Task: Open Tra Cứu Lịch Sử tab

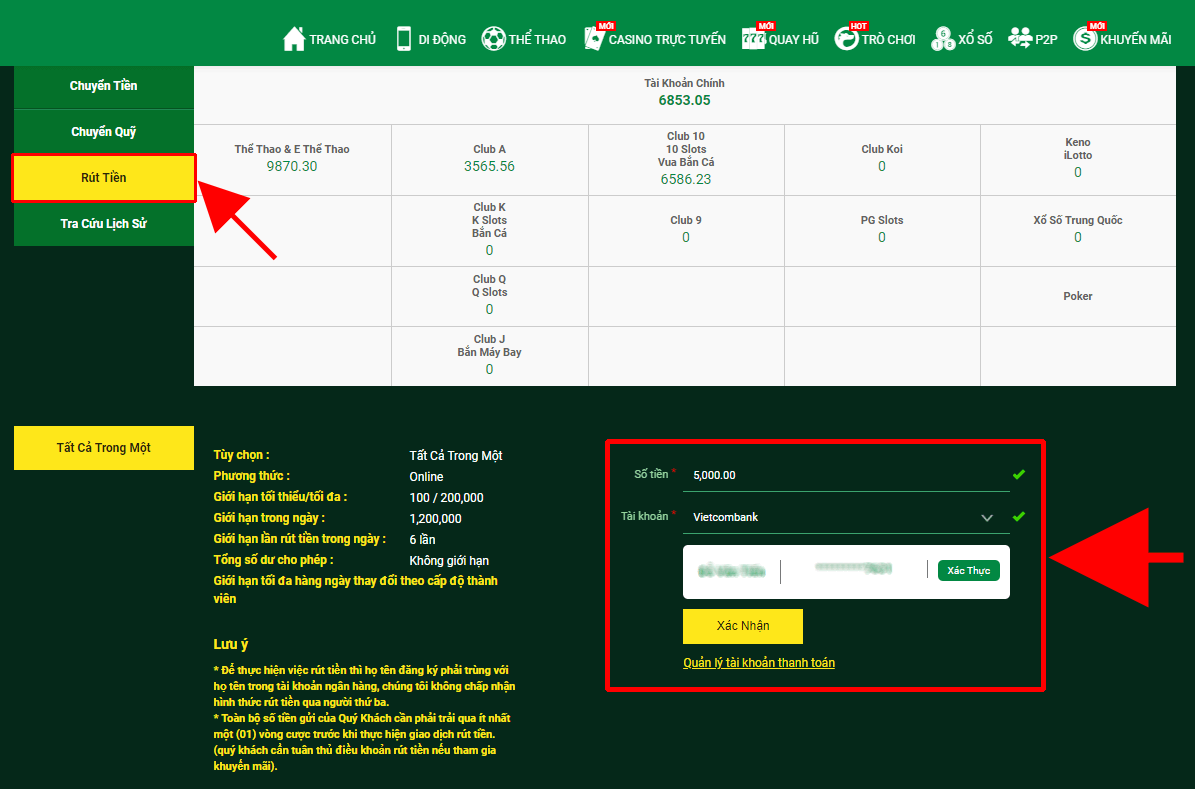Action: click(104, 223)
